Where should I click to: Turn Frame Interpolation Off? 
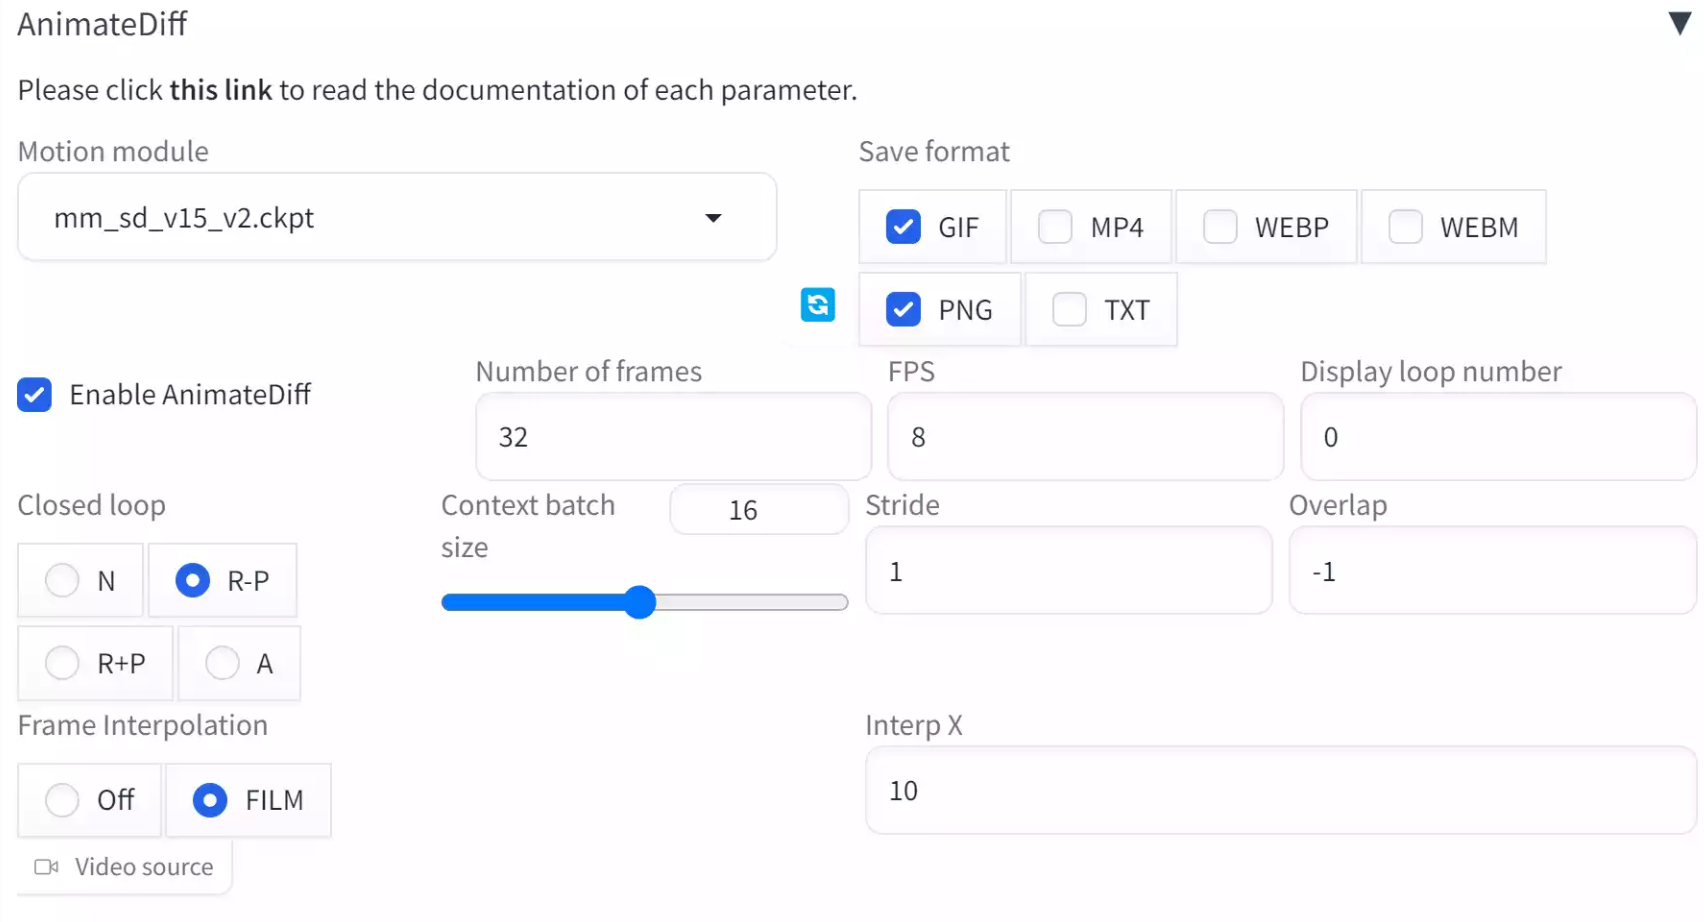(62, 800)
